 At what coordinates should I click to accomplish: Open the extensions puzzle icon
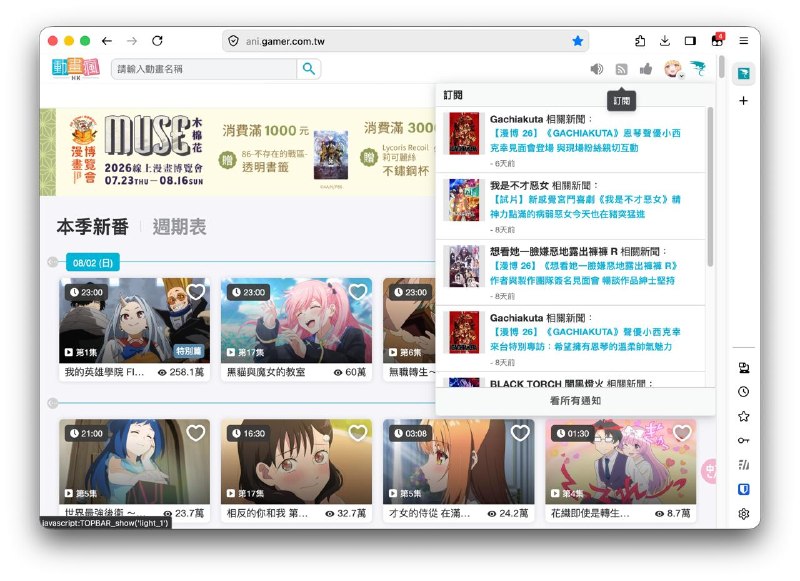click(640, 41)
